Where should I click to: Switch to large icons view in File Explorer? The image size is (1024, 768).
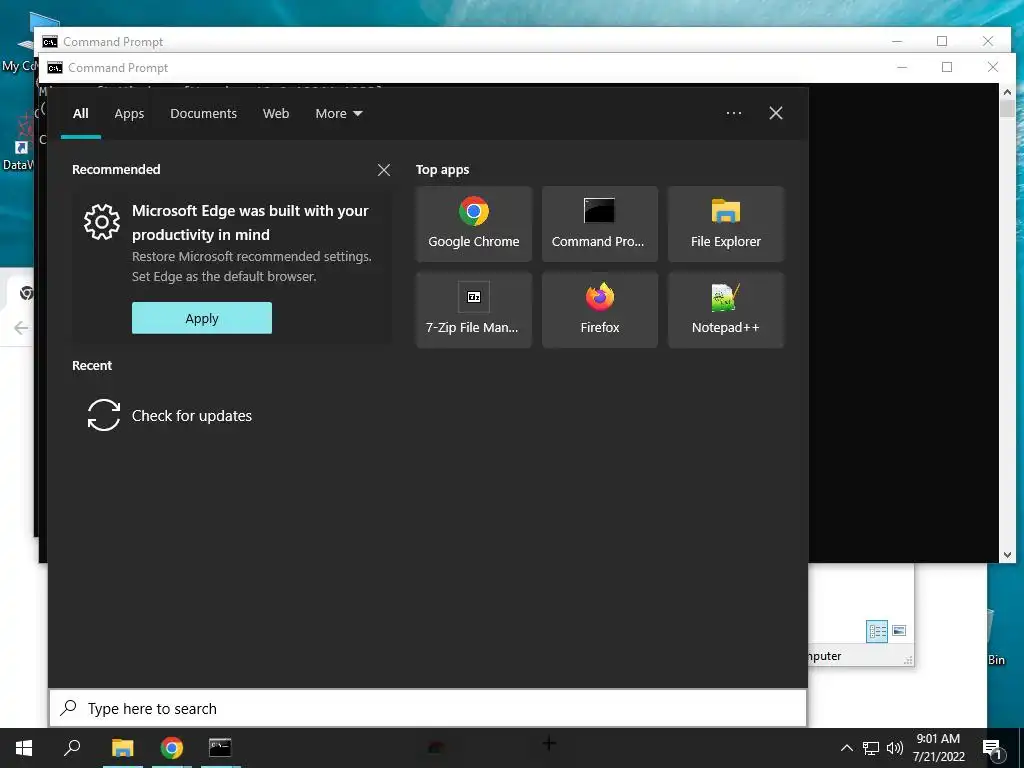(899, 631)
